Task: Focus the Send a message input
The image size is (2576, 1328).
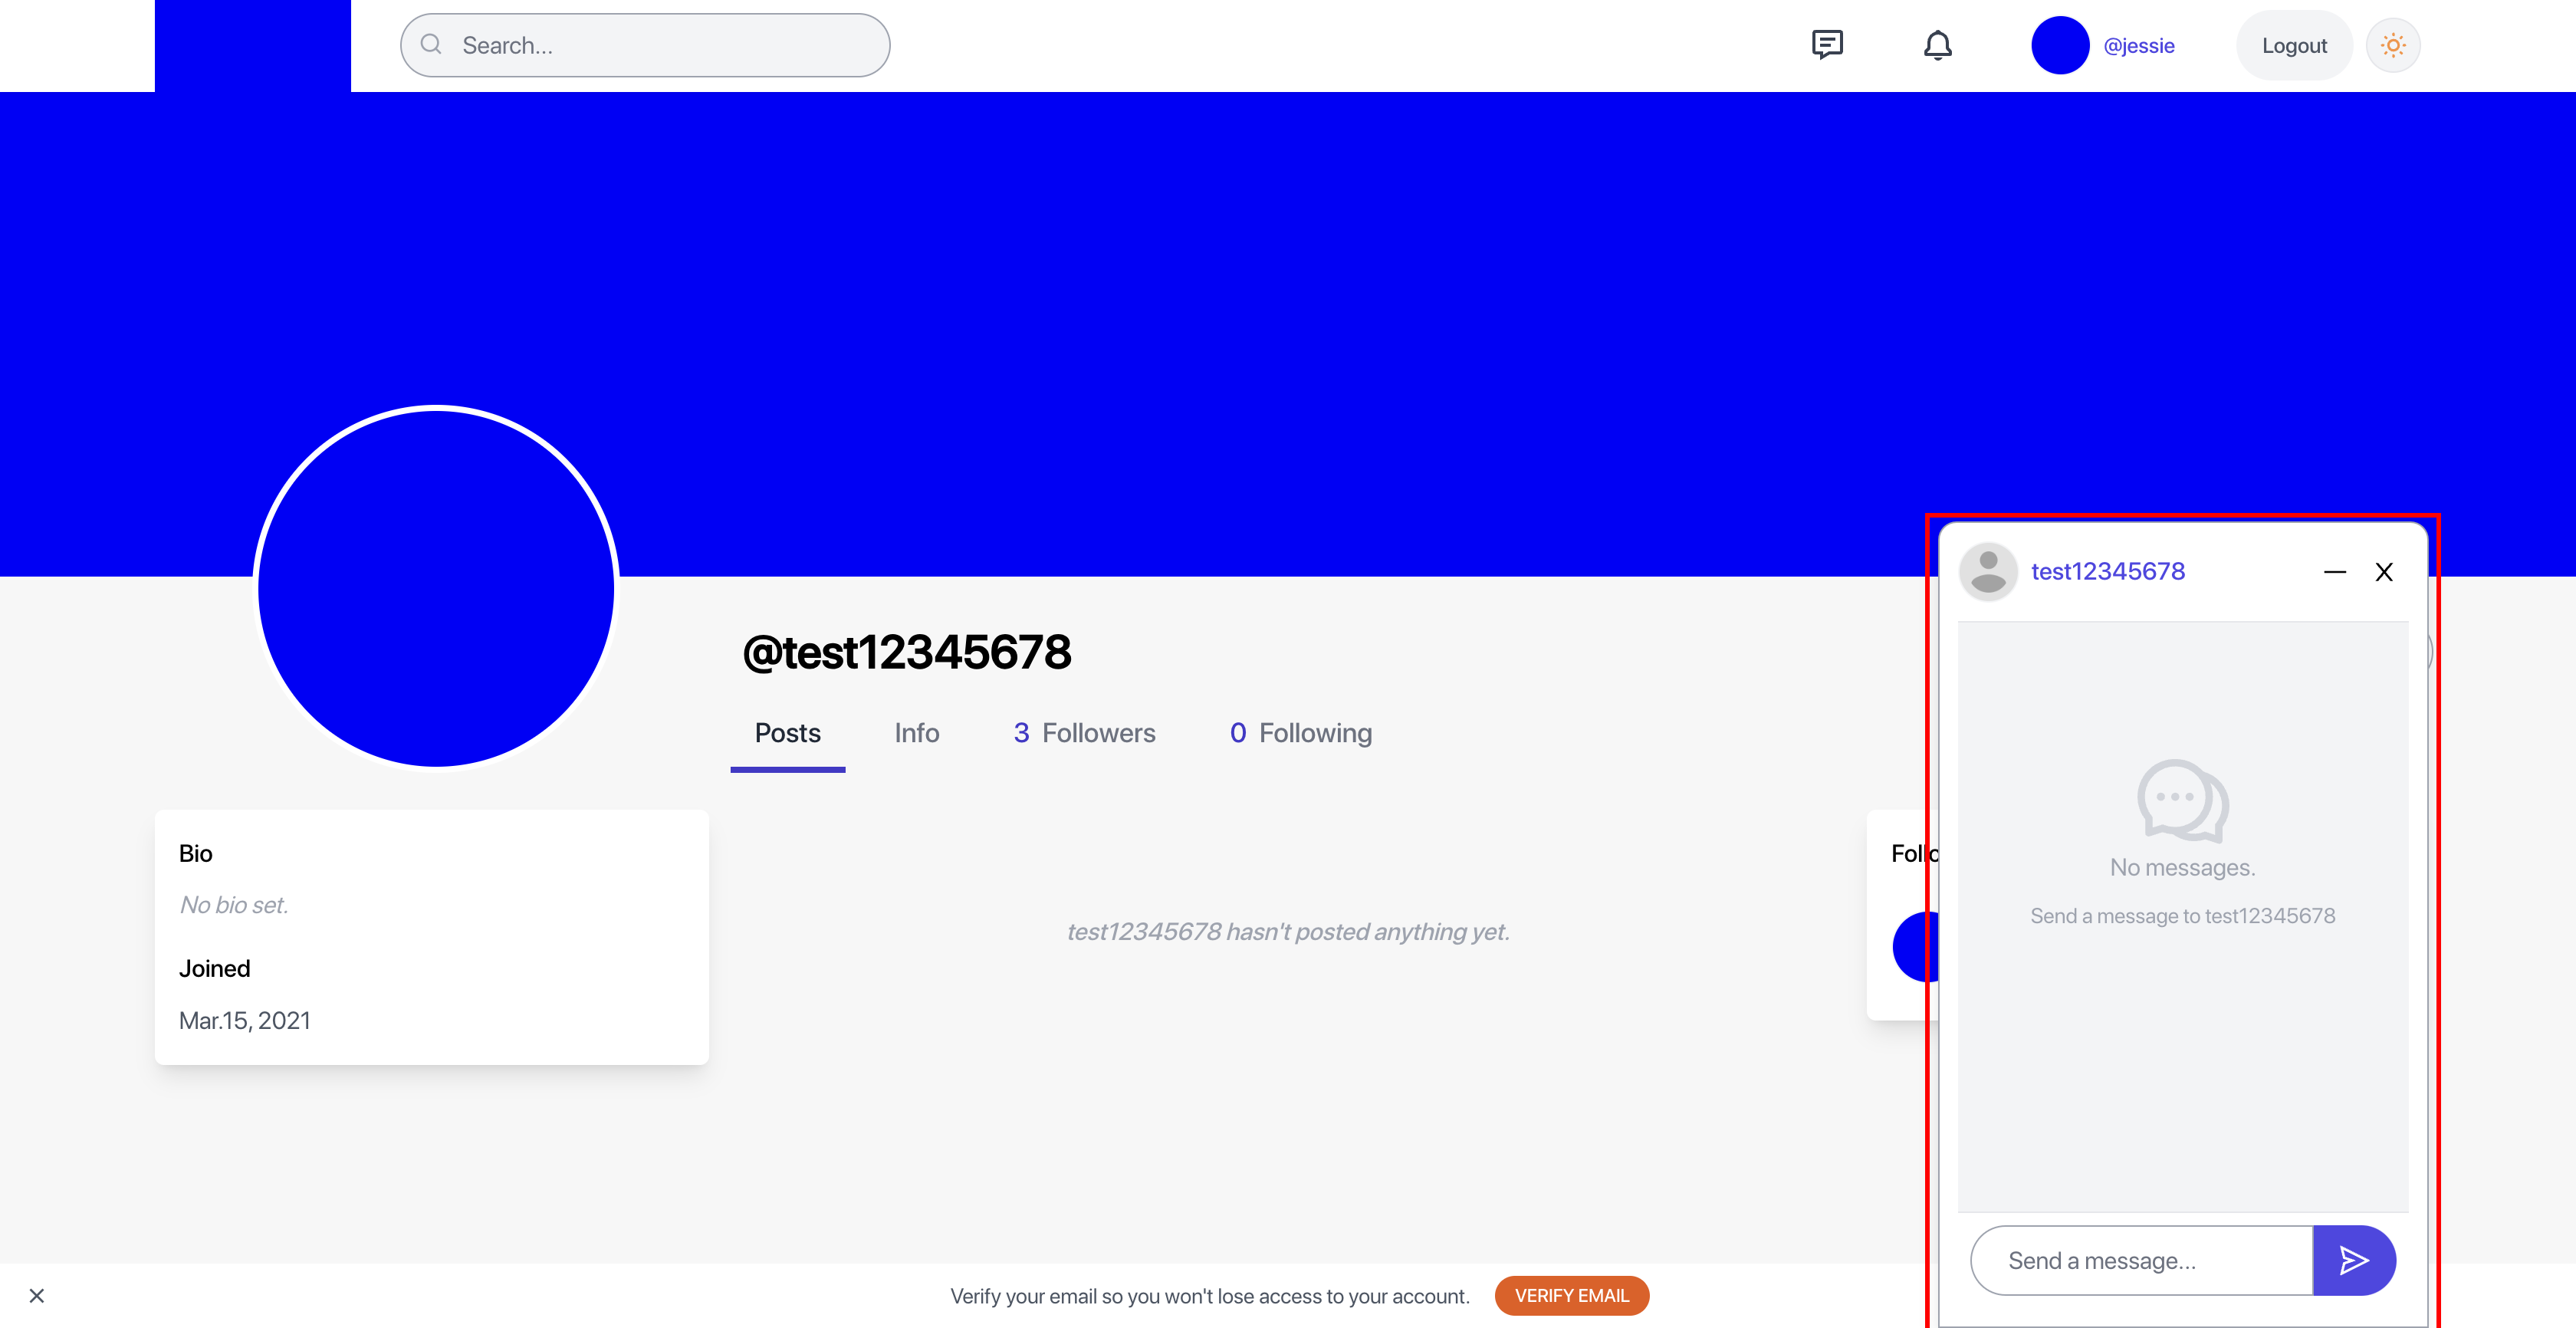Action: 2140,1260
